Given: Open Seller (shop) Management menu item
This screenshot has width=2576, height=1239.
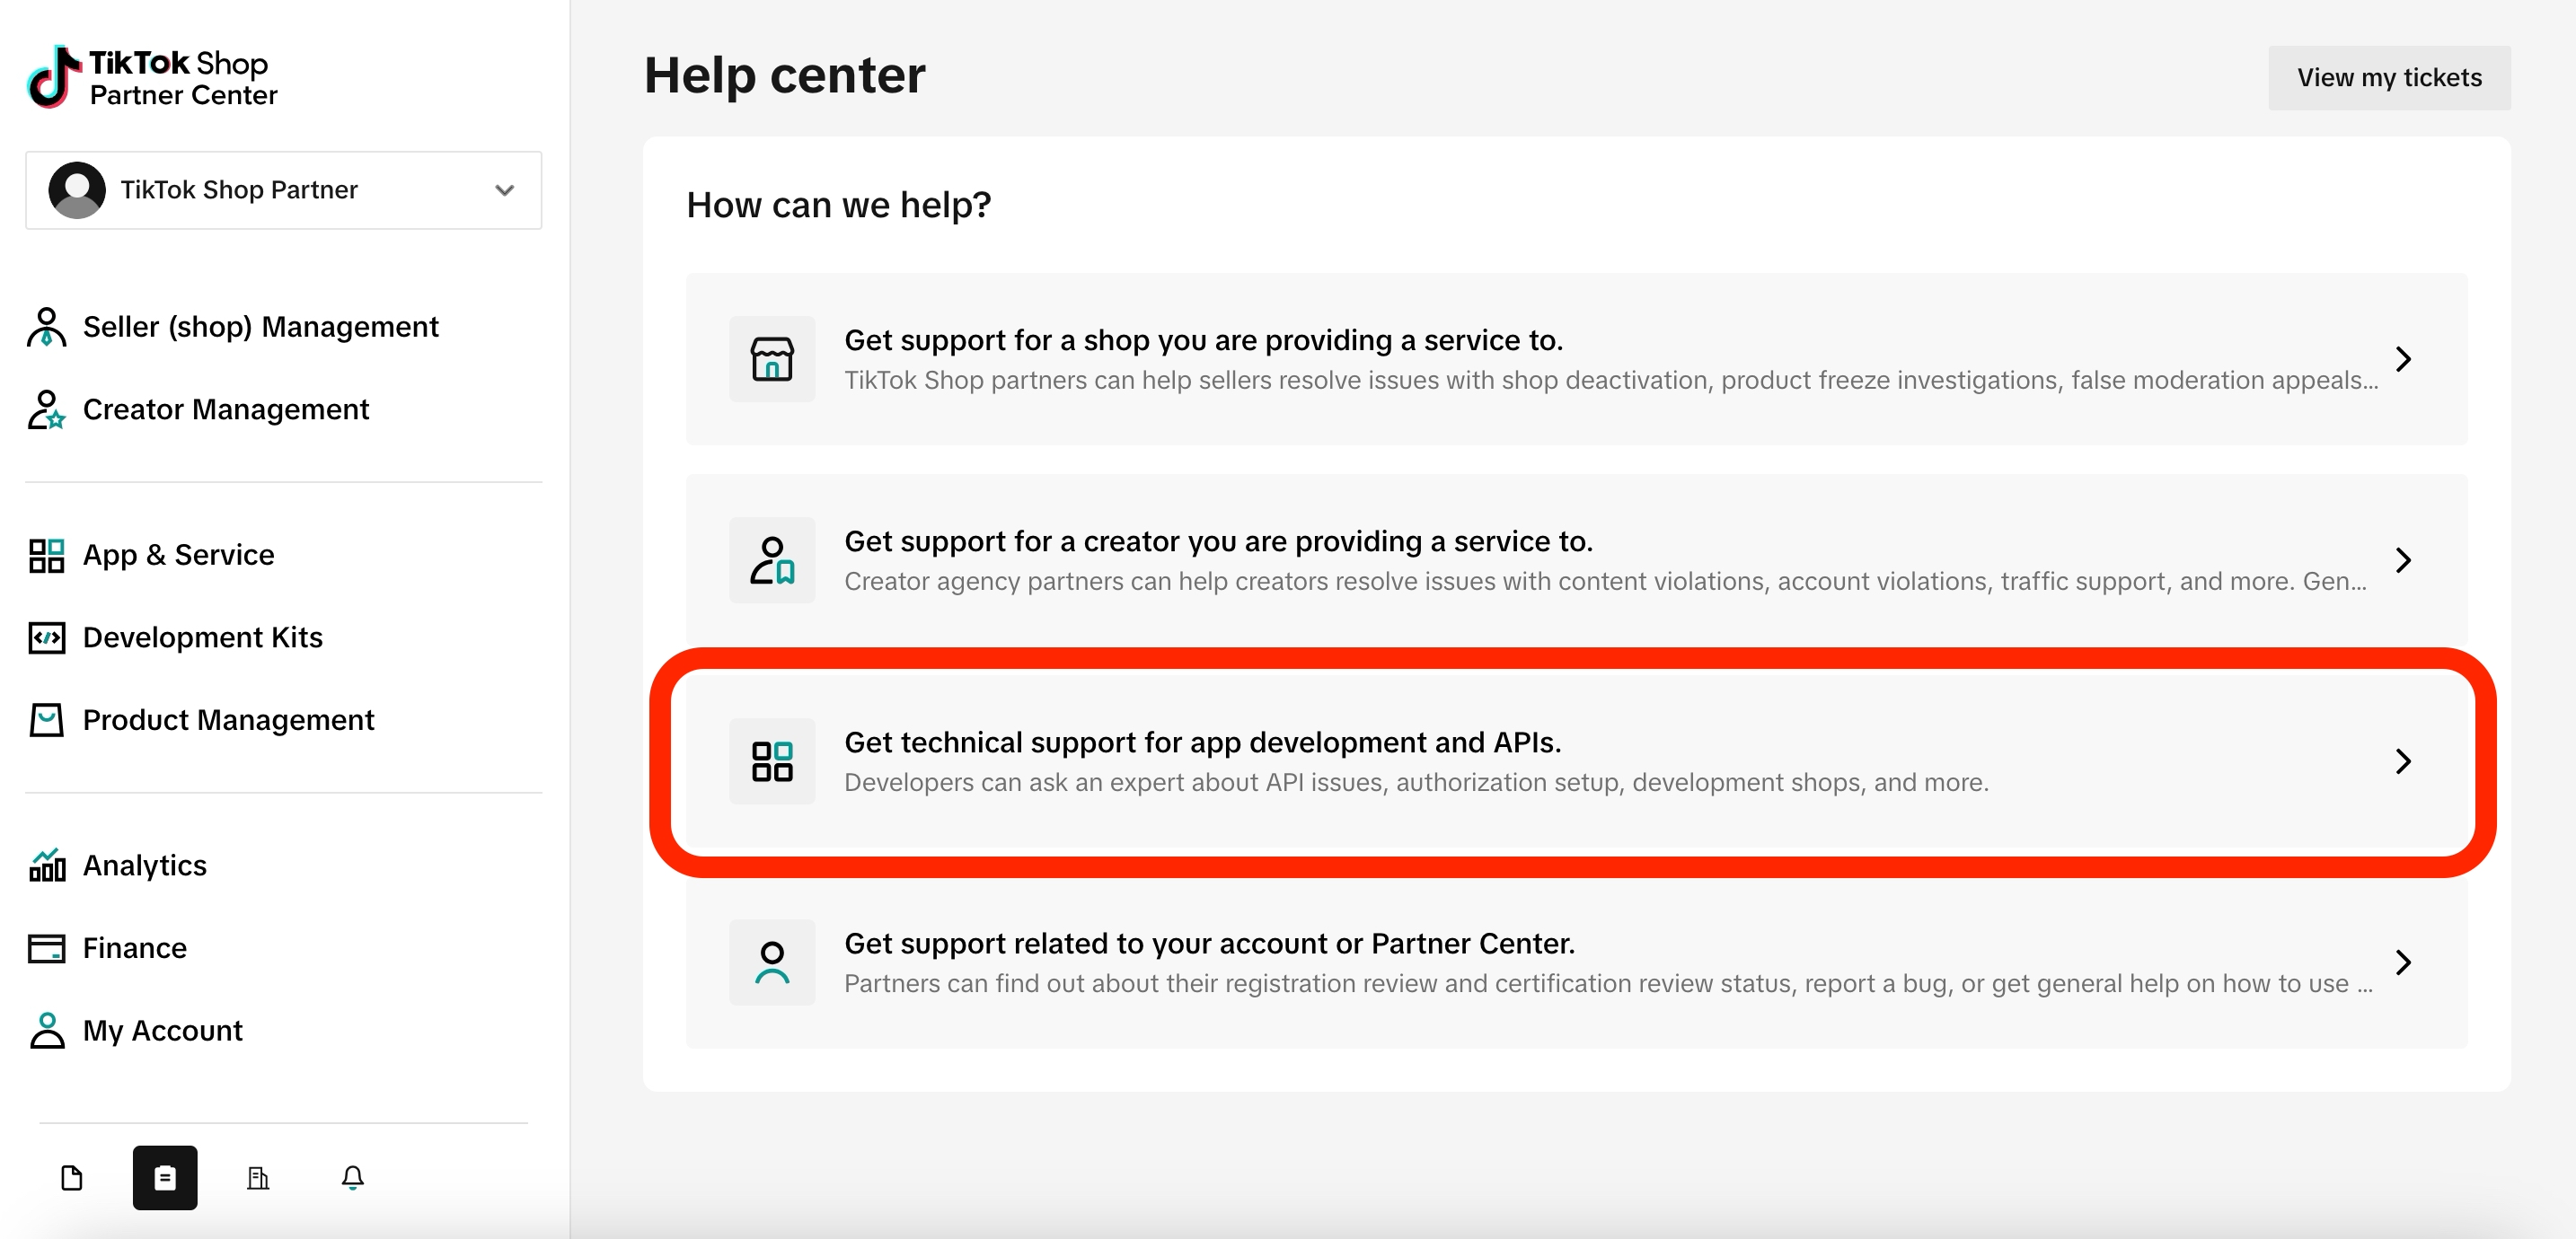Looking at the screenshot, I should click(x=260, y=327).
